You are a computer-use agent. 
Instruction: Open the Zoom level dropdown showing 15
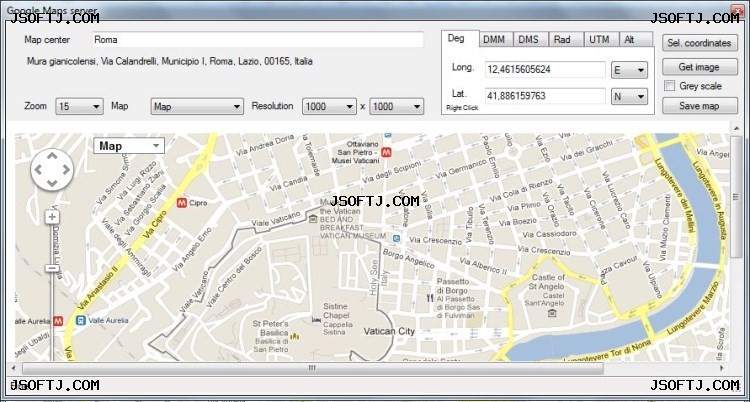pyautogui.click(x=79, y=106)
